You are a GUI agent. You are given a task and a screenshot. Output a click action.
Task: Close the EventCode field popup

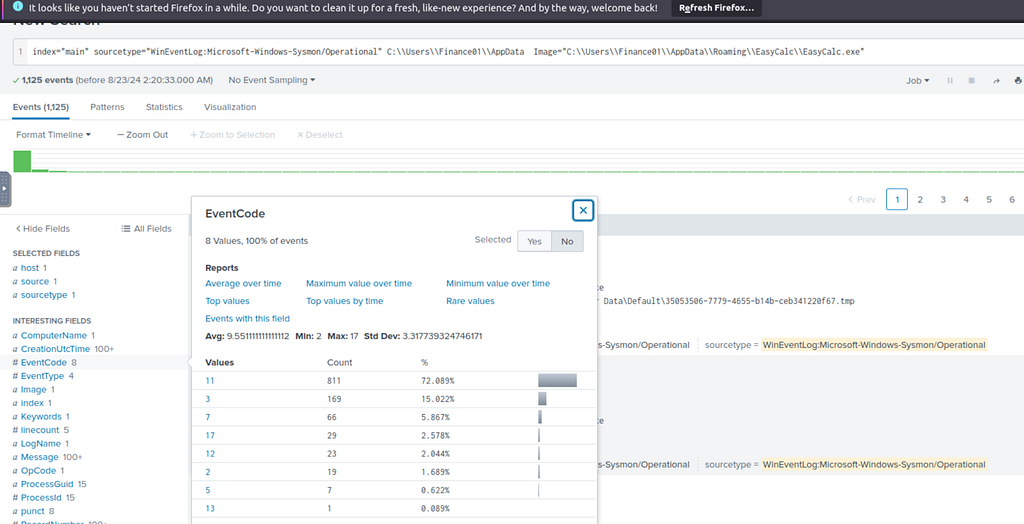coord(583,210)
